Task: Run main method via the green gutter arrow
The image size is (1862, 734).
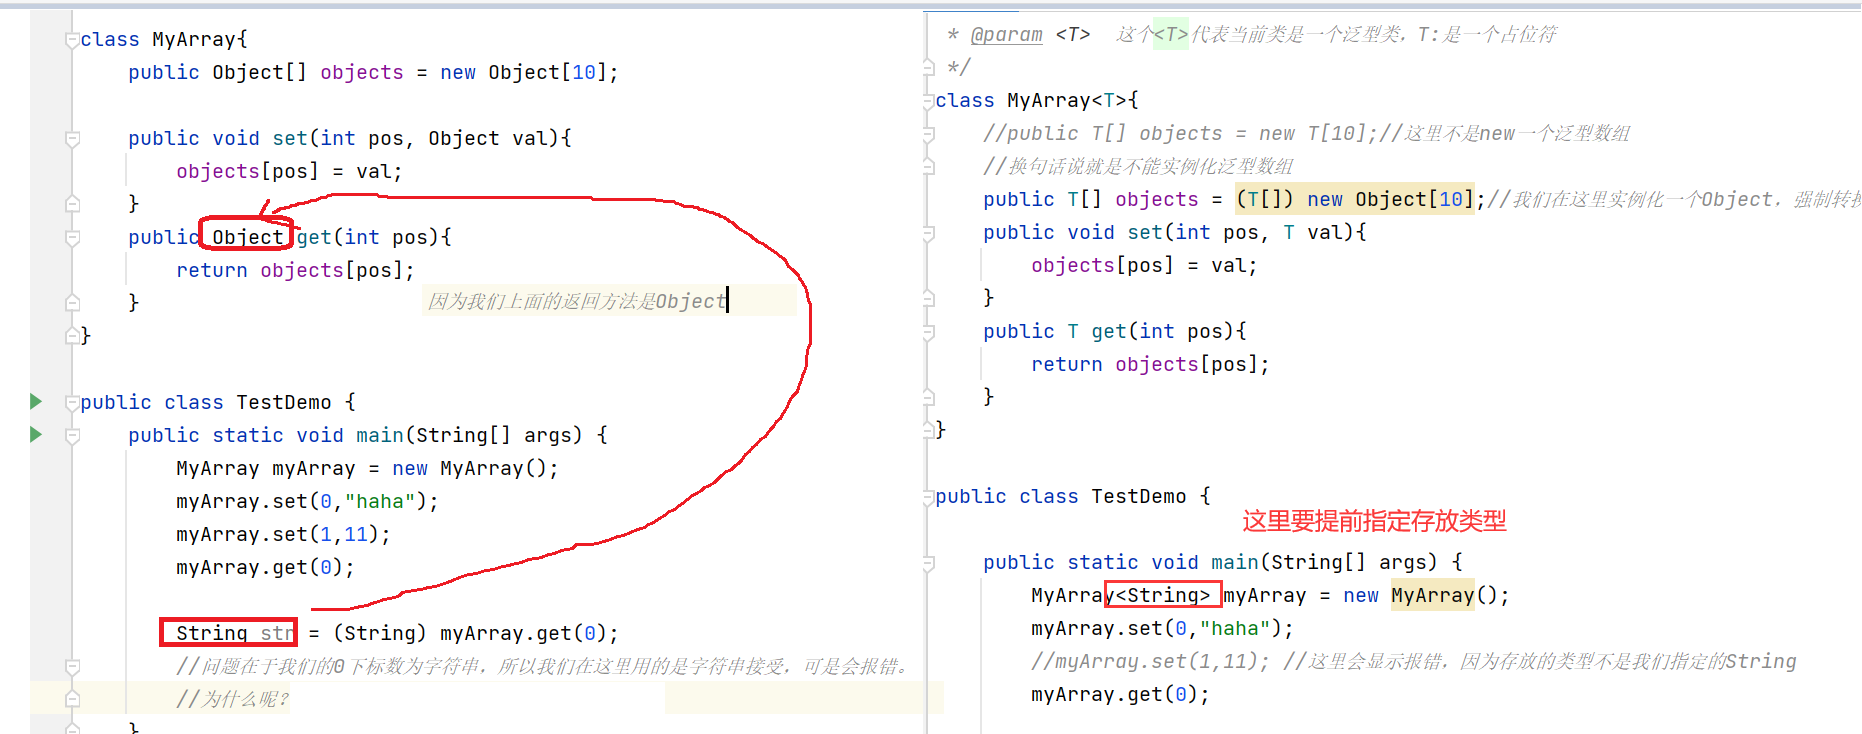Action: click(36, 435)
